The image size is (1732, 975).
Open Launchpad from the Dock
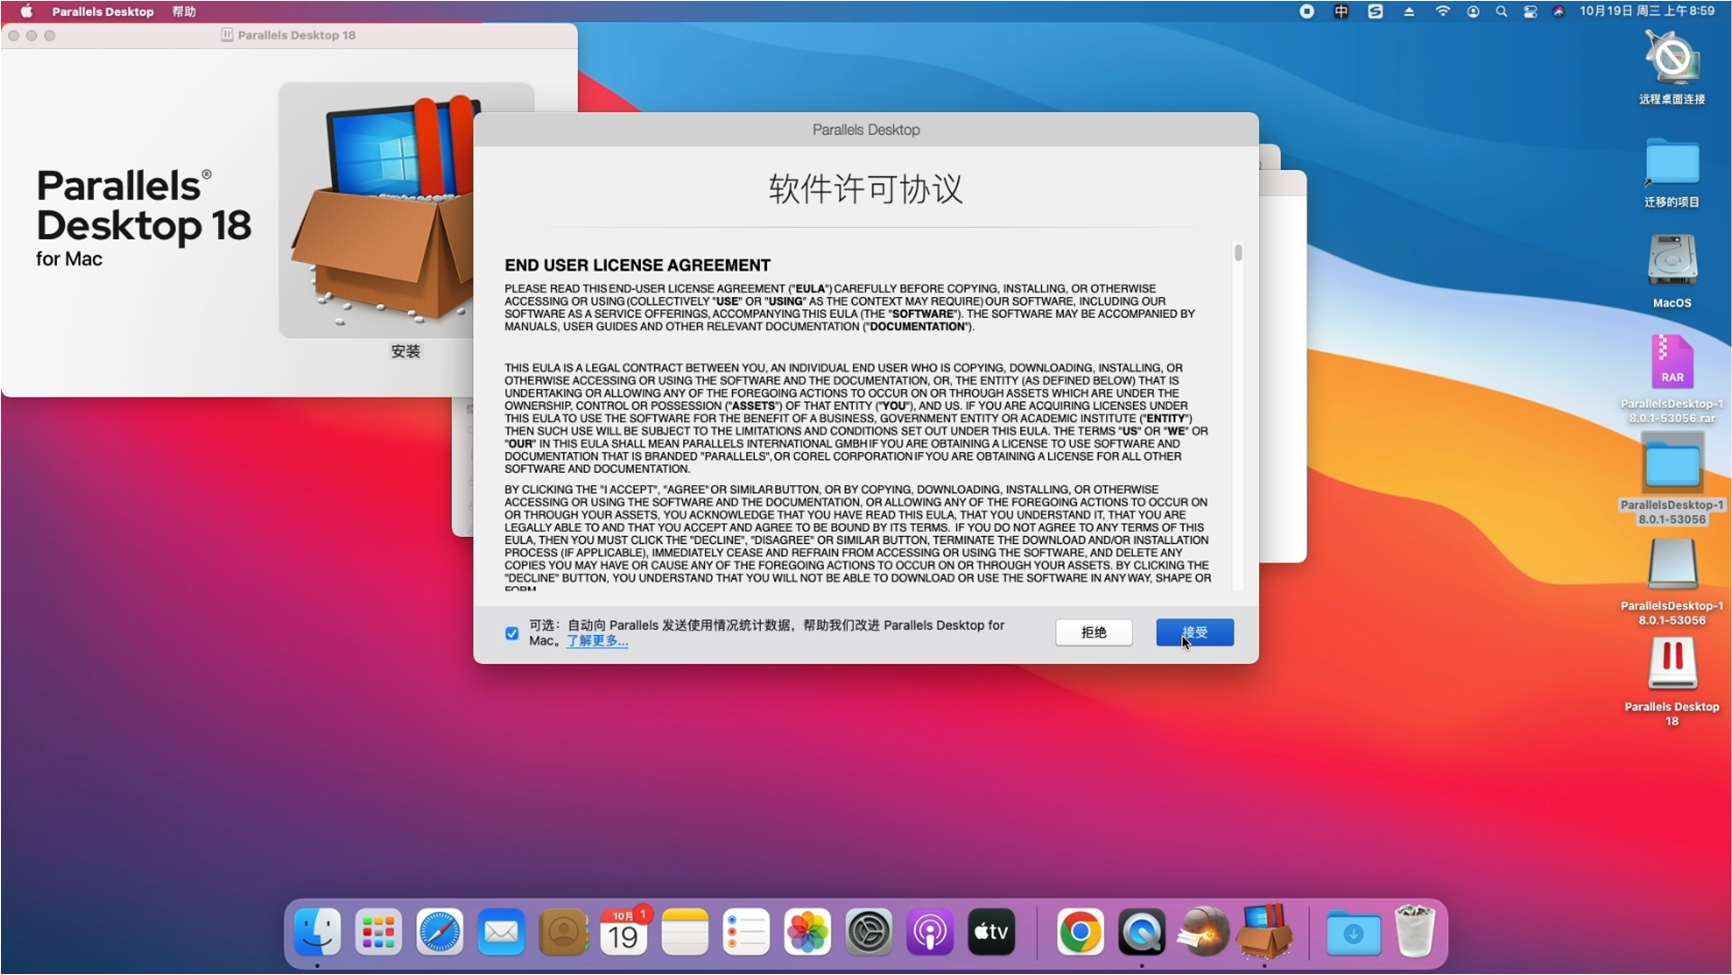378,933
